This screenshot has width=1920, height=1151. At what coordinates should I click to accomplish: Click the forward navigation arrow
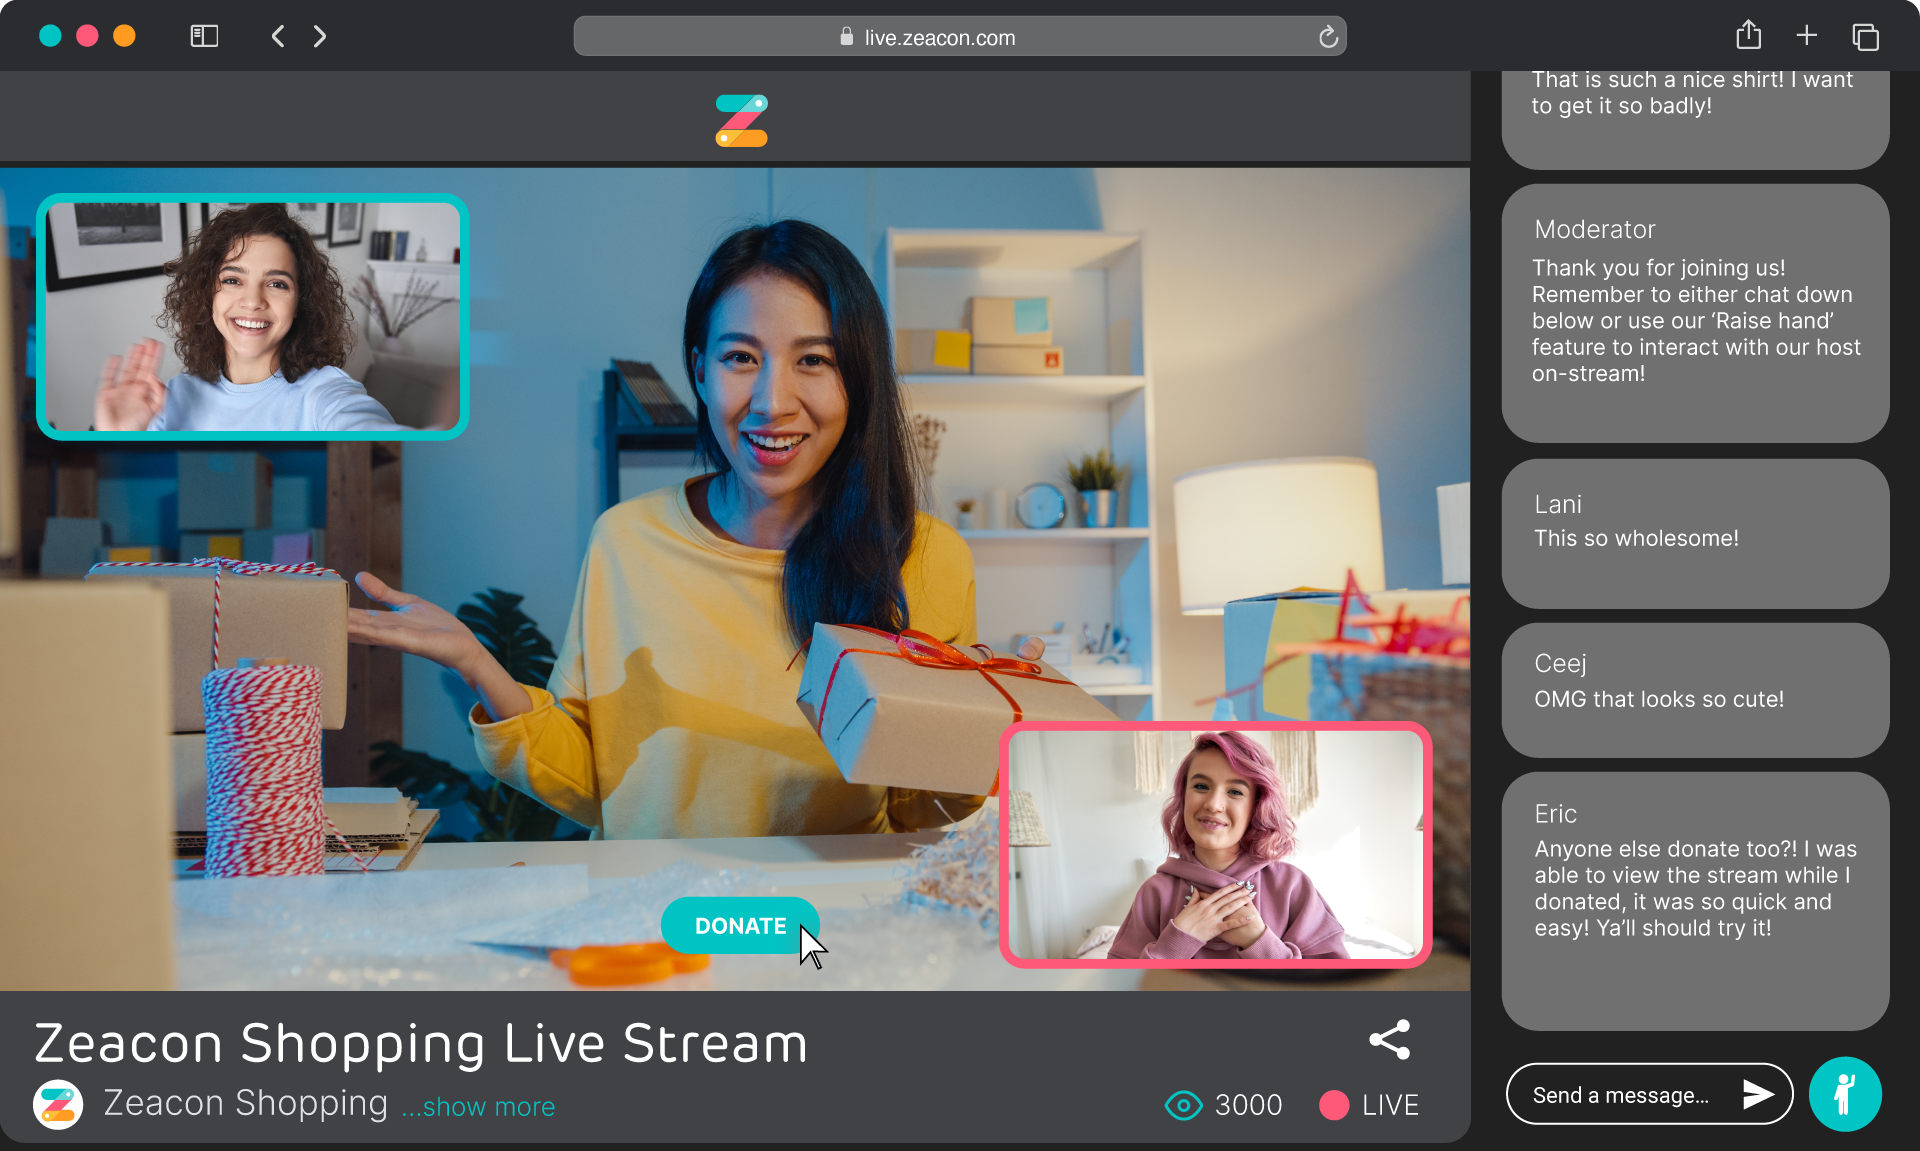tap(319, 36)
